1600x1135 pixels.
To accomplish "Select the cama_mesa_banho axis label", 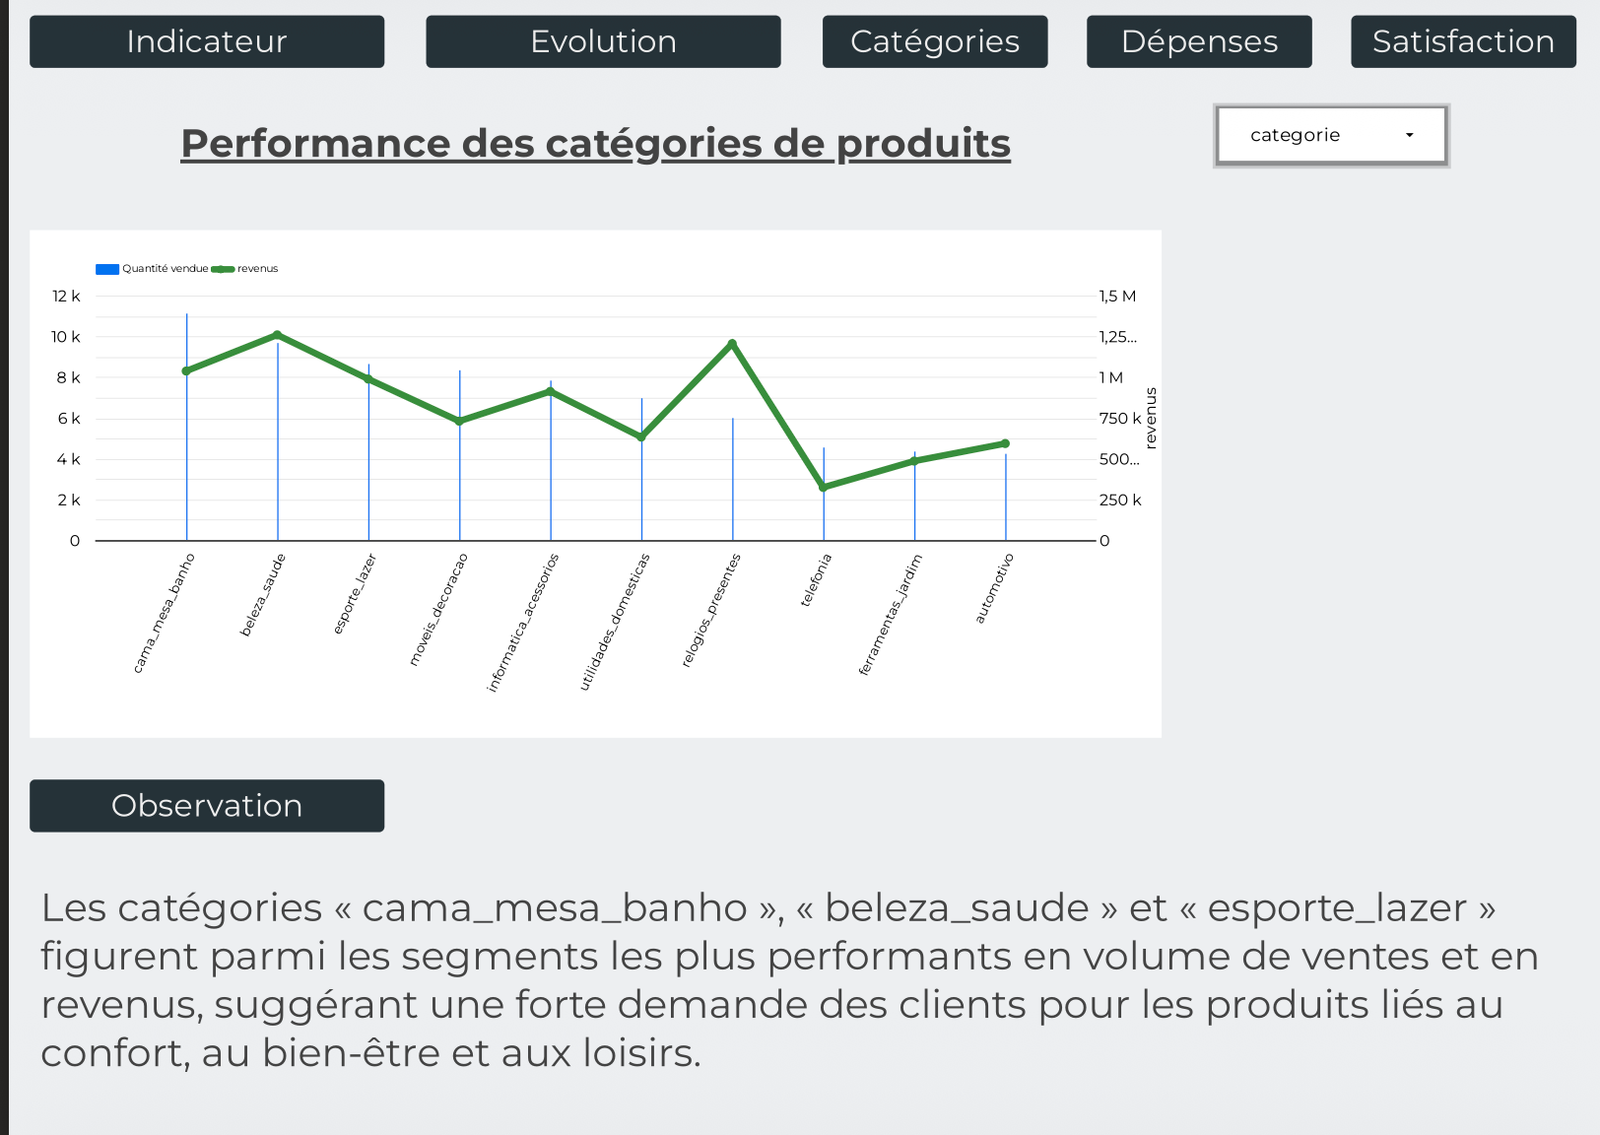I will (x=163, y=613).
